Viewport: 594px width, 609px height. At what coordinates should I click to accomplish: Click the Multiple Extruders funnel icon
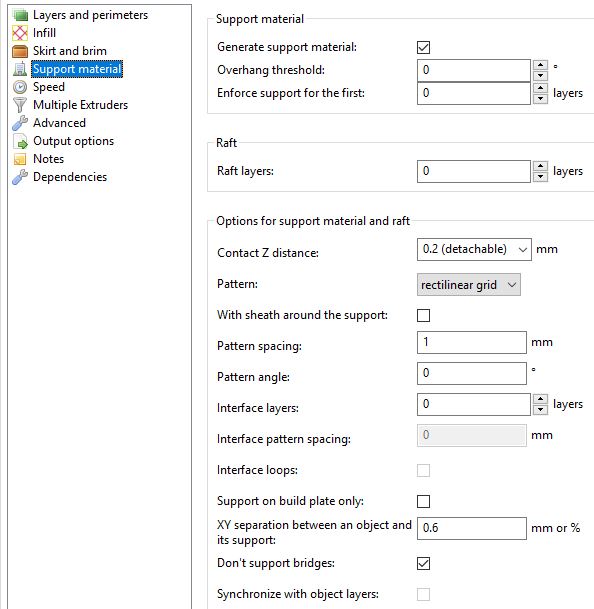click(x=20, y=105)
